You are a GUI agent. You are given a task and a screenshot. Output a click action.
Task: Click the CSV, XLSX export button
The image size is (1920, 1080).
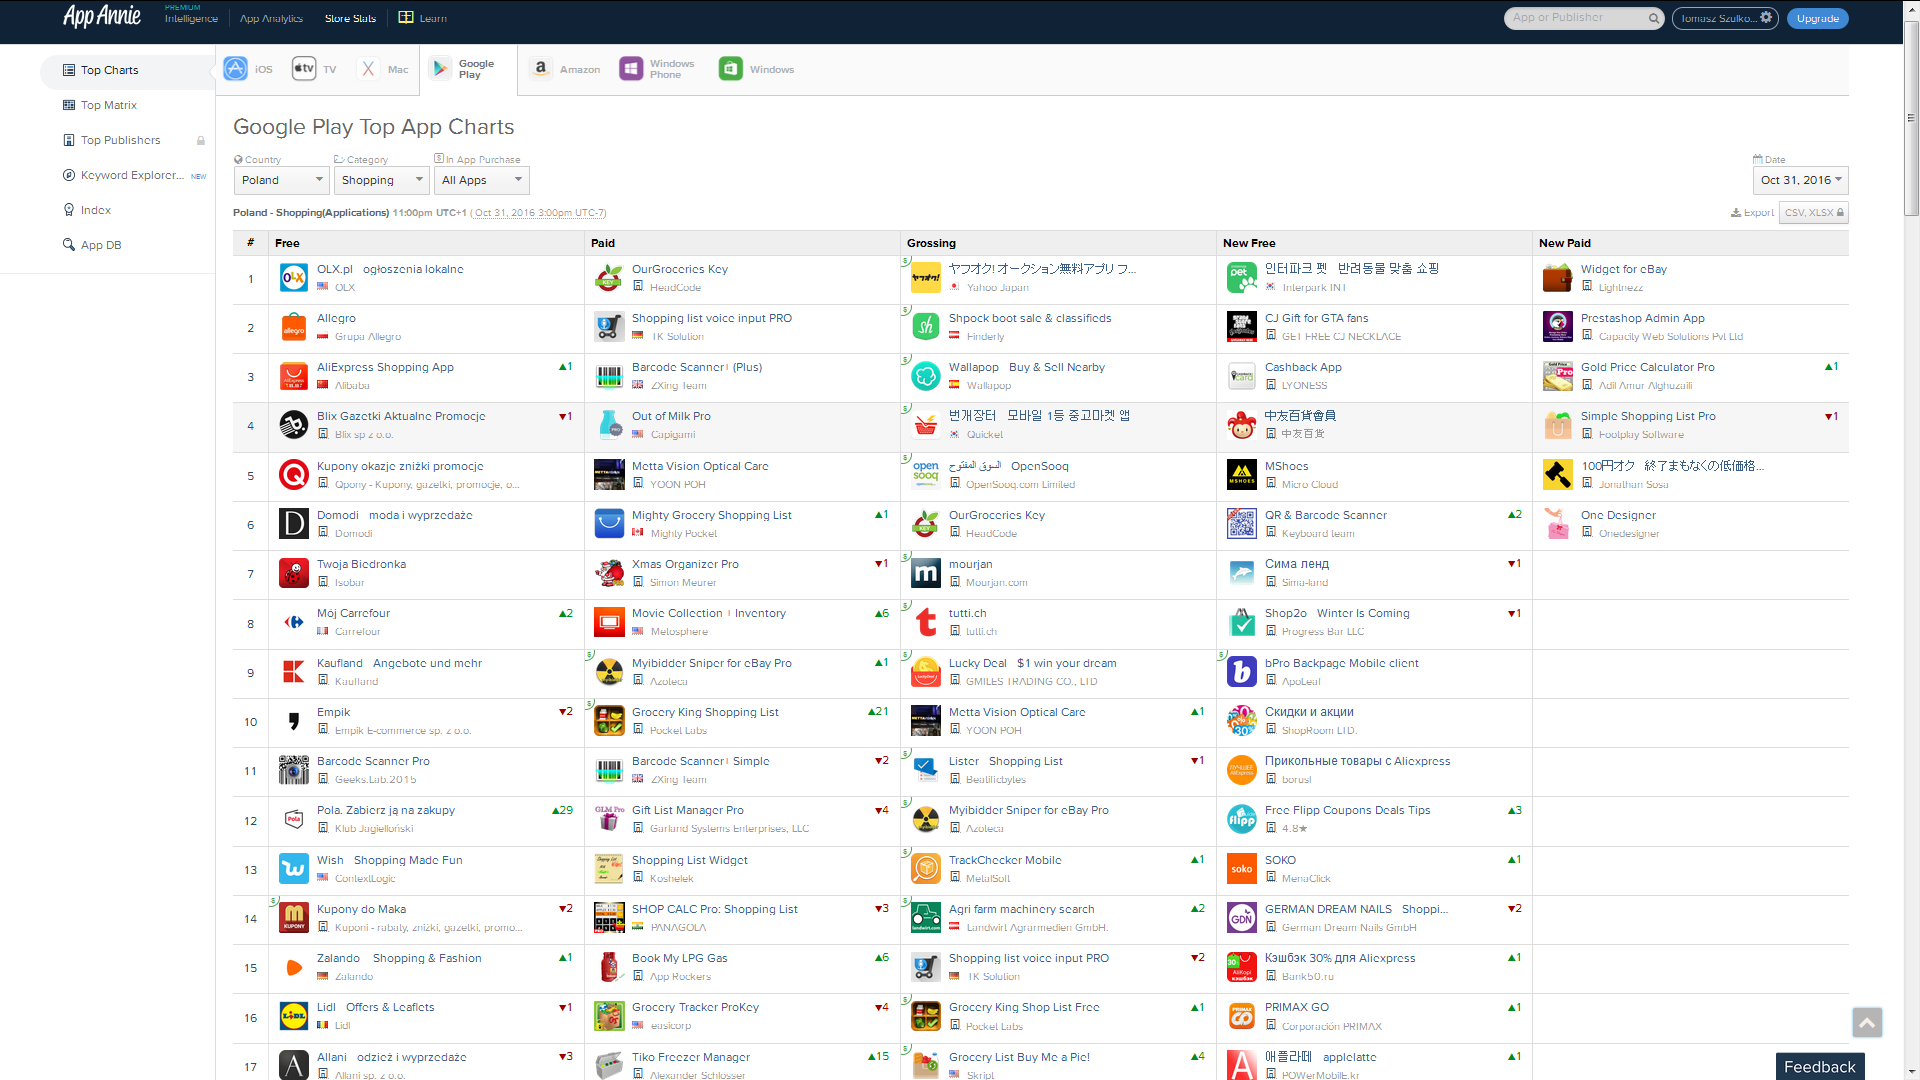[x=1813, y=212]
